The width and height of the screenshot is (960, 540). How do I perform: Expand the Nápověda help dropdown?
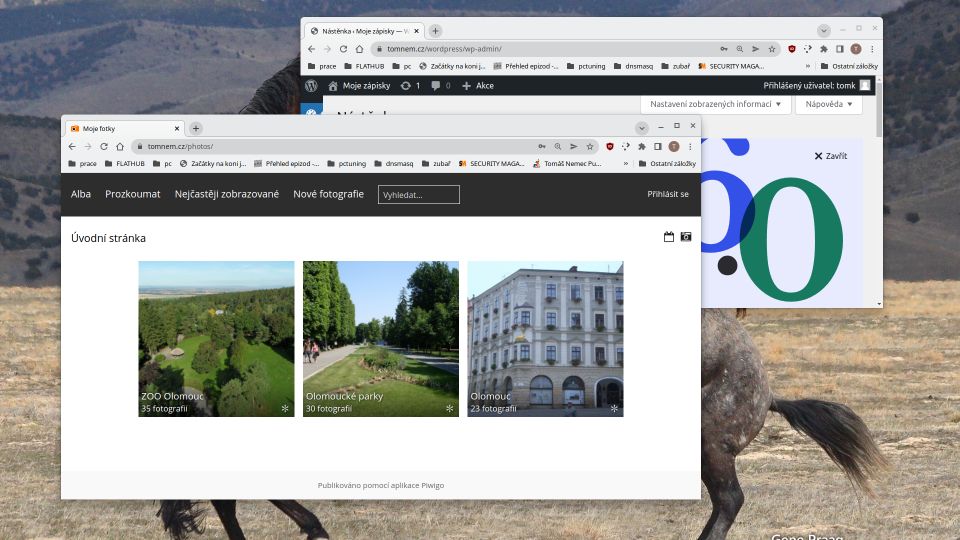click(x=828, y=104)
